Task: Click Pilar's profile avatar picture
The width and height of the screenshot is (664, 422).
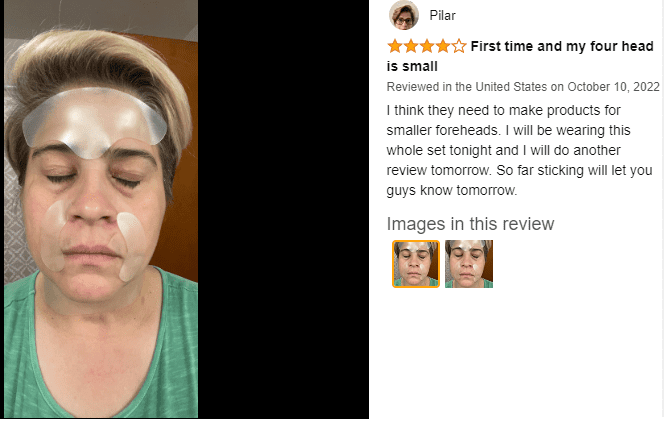Action: tap(404, 15)
